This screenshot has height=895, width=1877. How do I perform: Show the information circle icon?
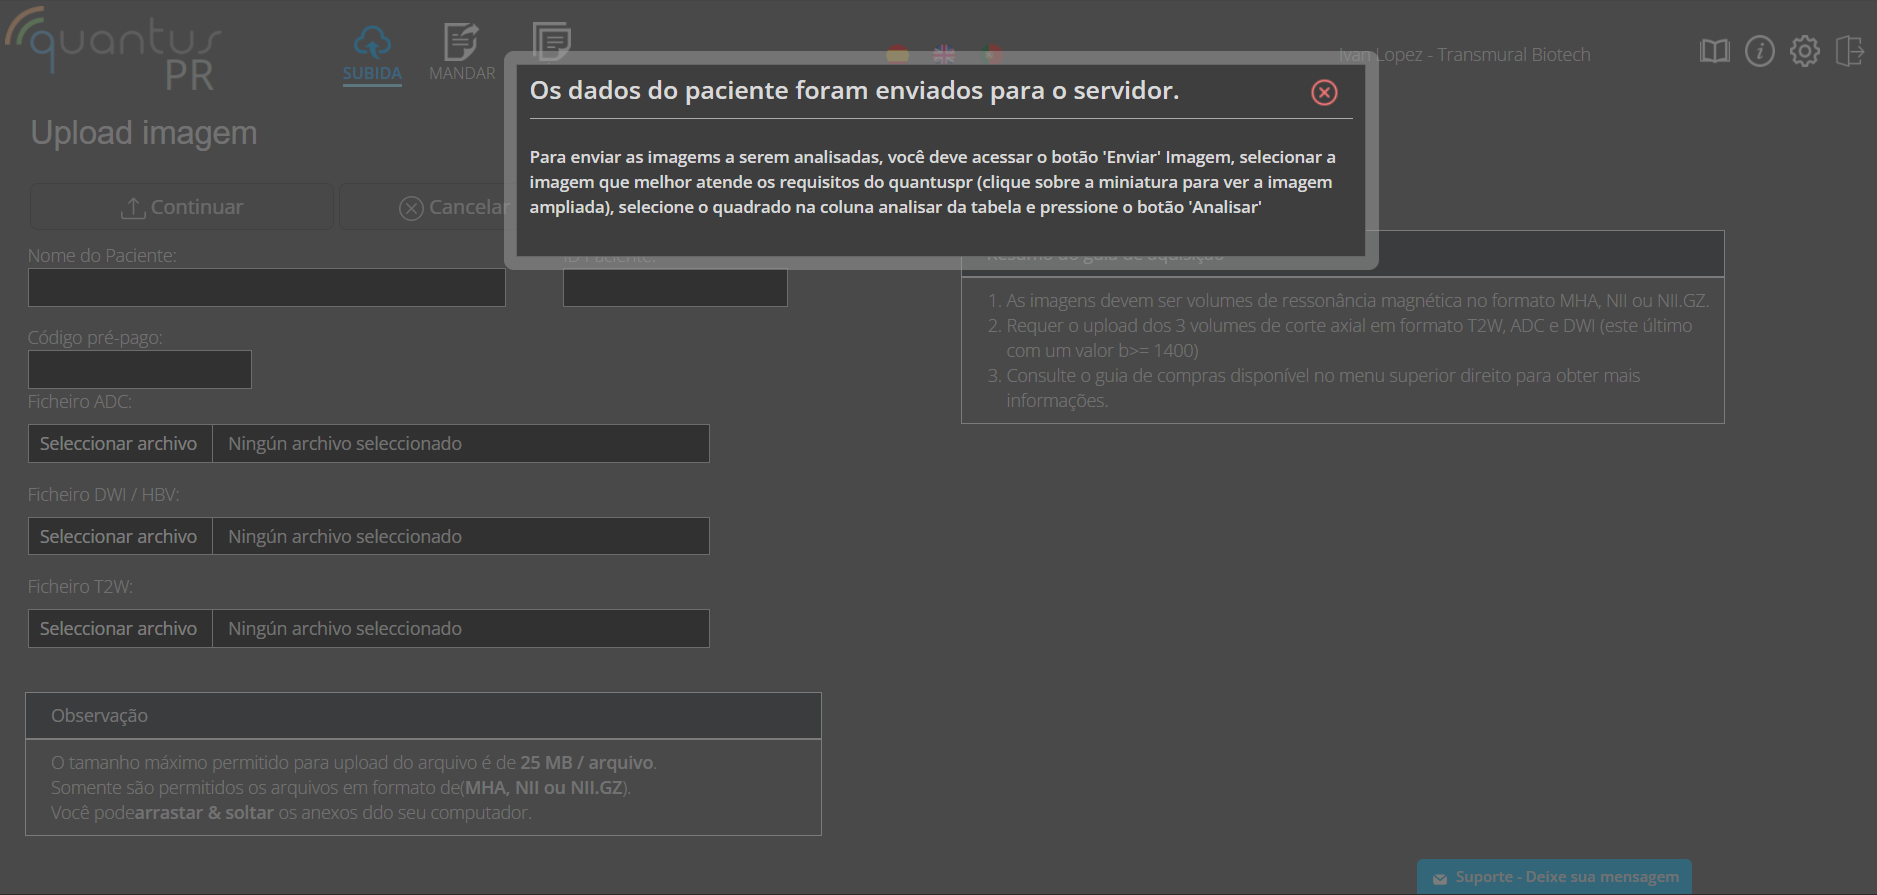(x=1759, y=51)
